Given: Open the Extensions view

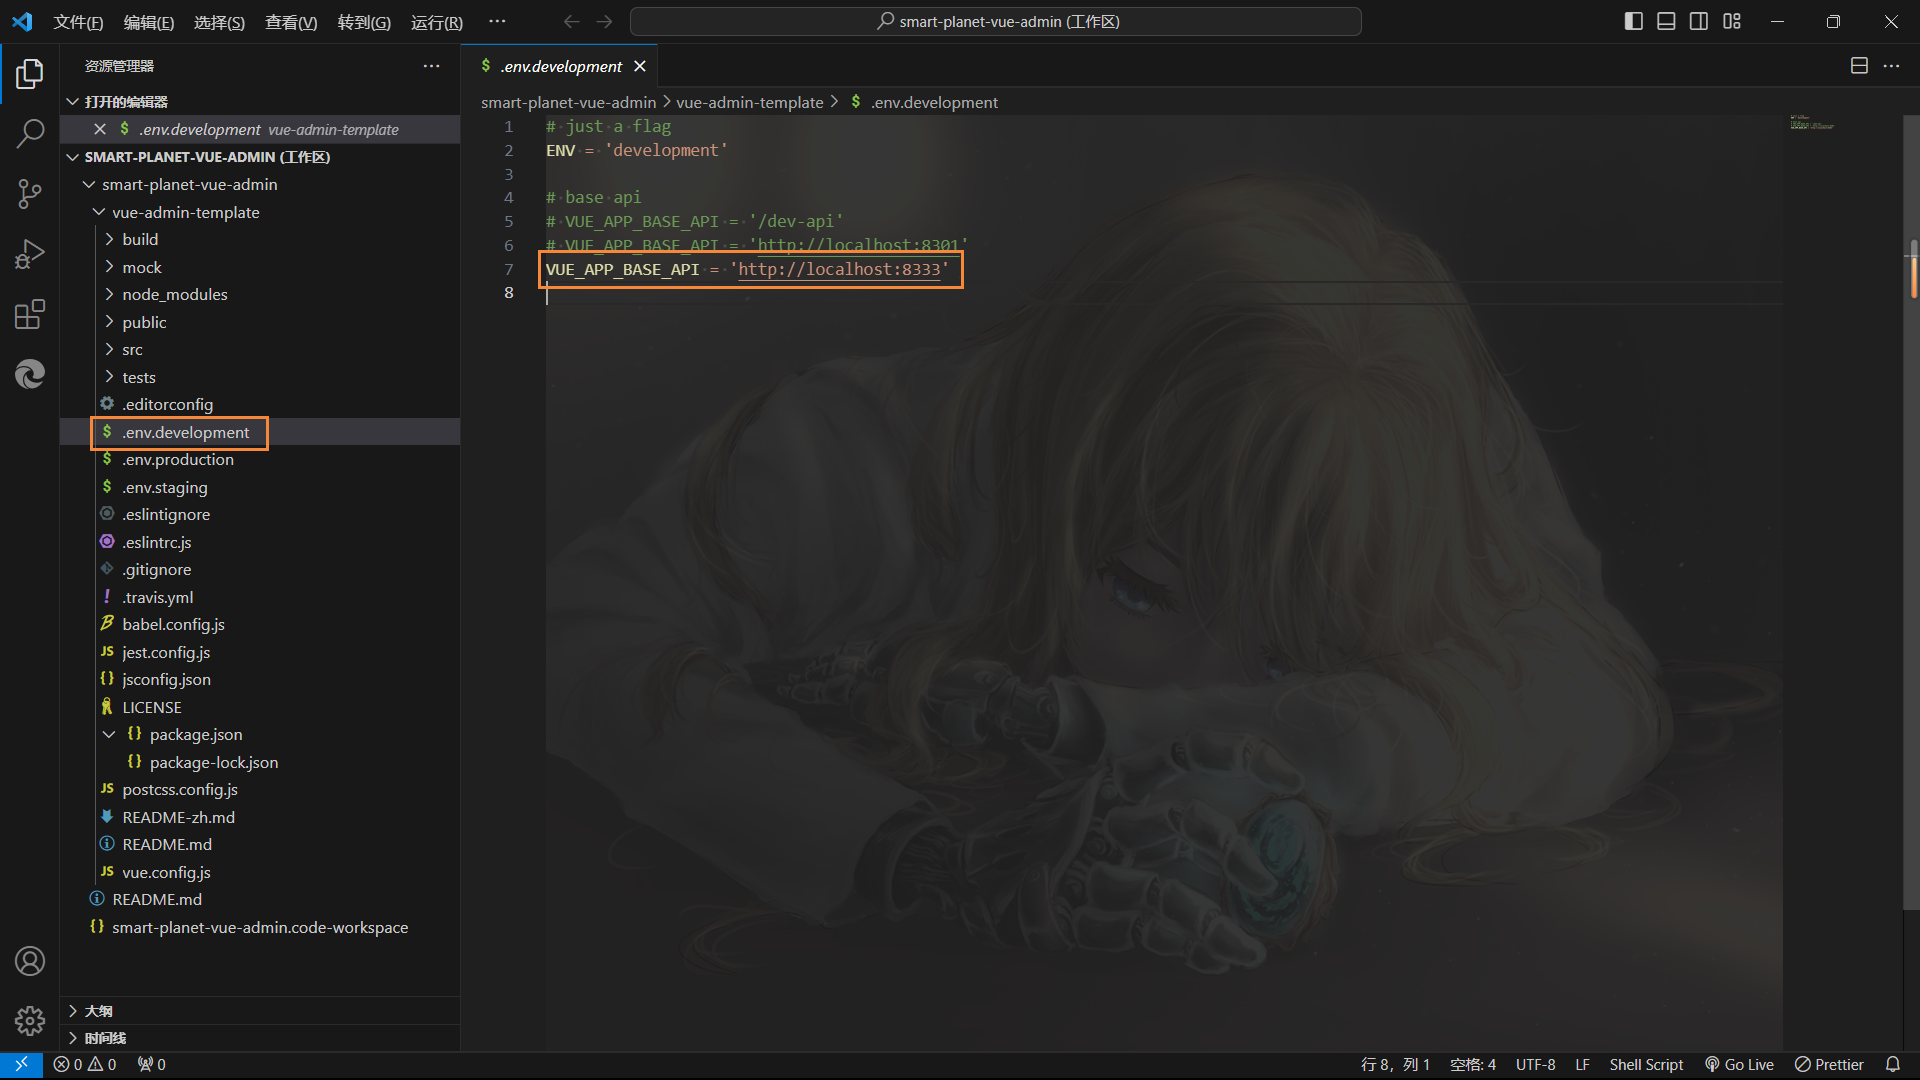Looking at the screenshot, I should coord(30,315).
